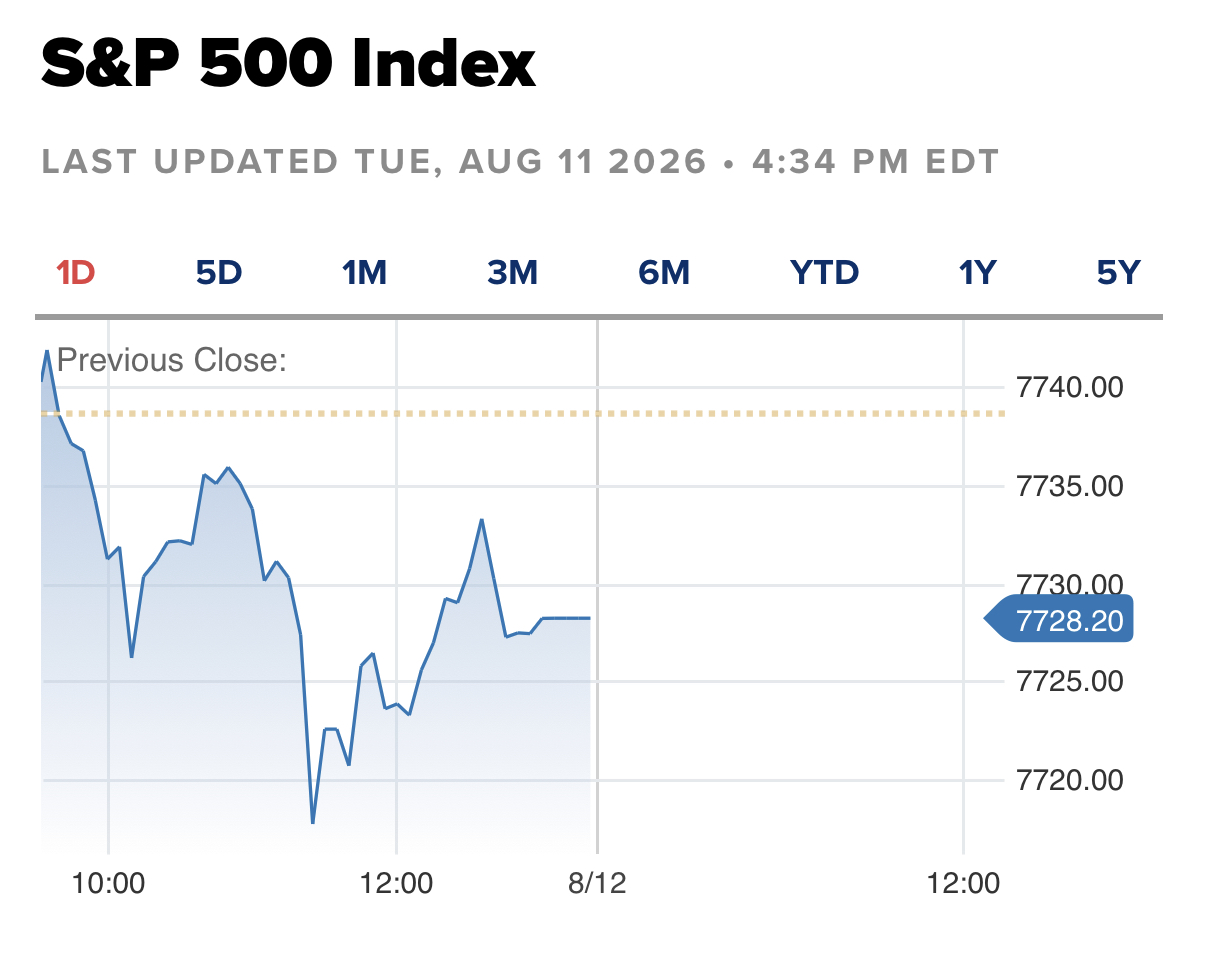This screenshot has width=1210, height=956.
Task: Click the dotted previous close line
Action: [x=522, y=413]
